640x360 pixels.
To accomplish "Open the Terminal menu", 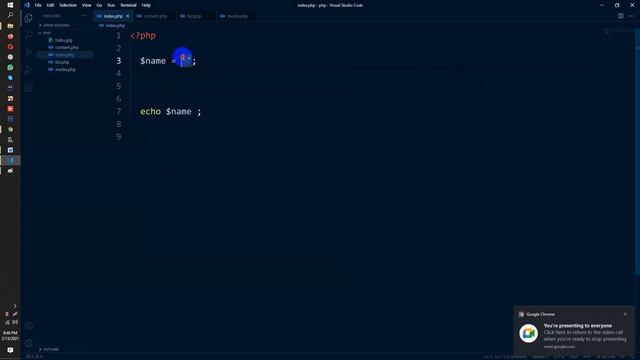I will (128, 5).
